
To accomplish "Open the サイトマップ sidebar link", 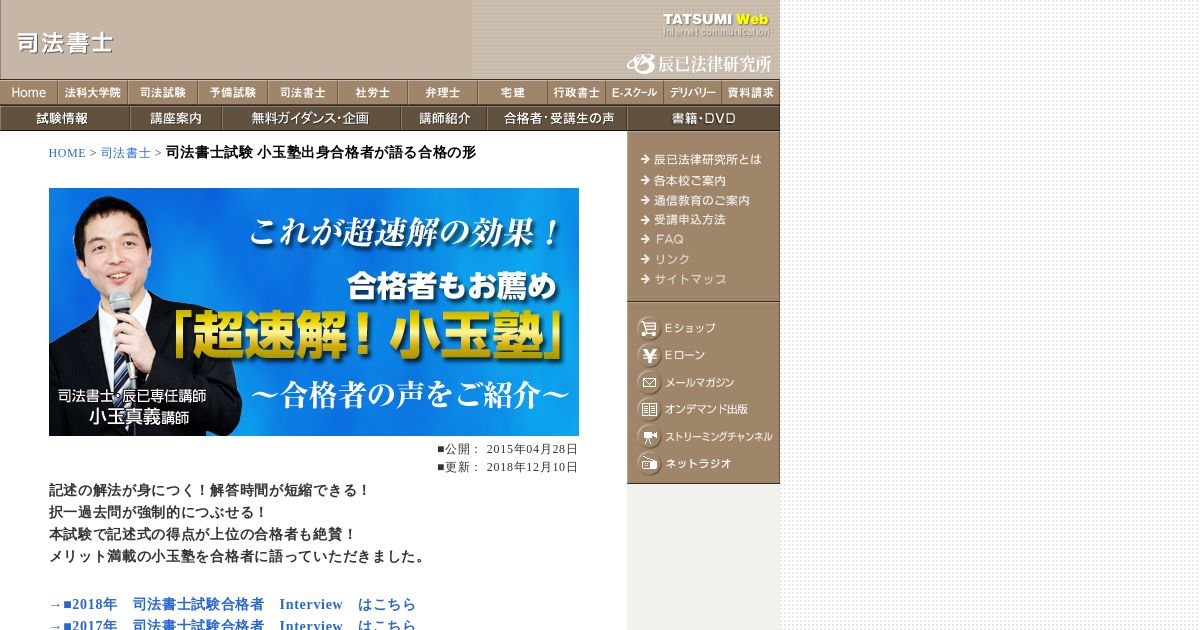I will click(684, 279).
